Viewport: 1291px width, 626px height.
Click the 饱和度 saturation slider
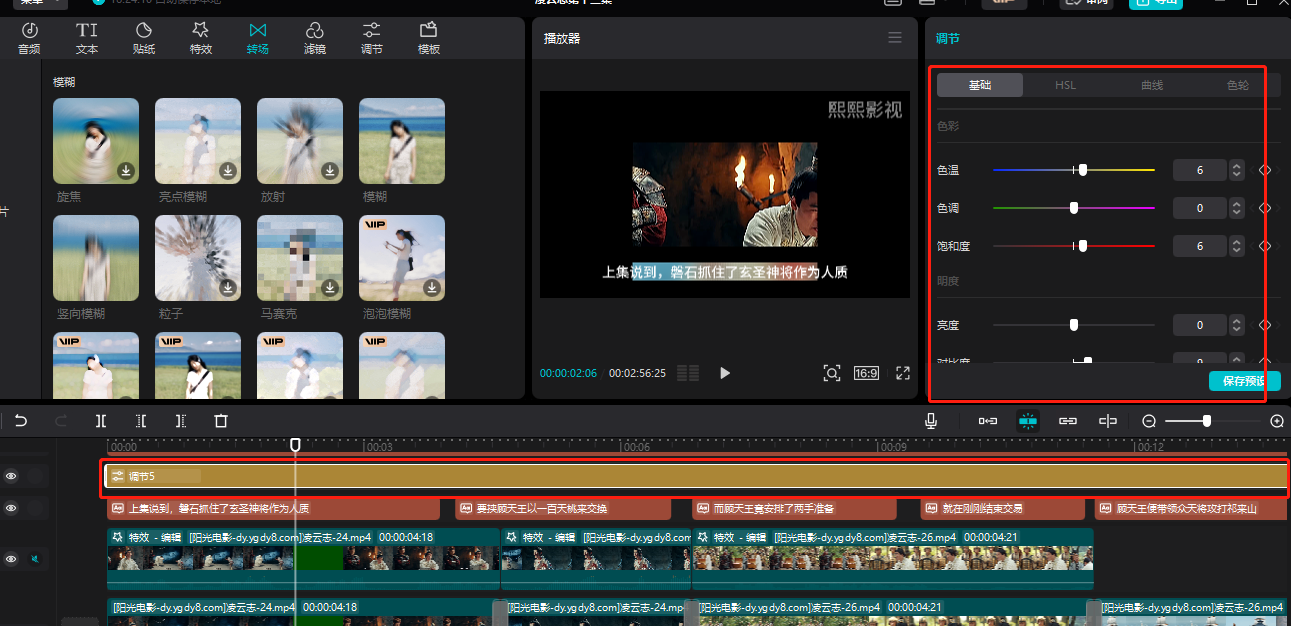tap(1074, 245)
